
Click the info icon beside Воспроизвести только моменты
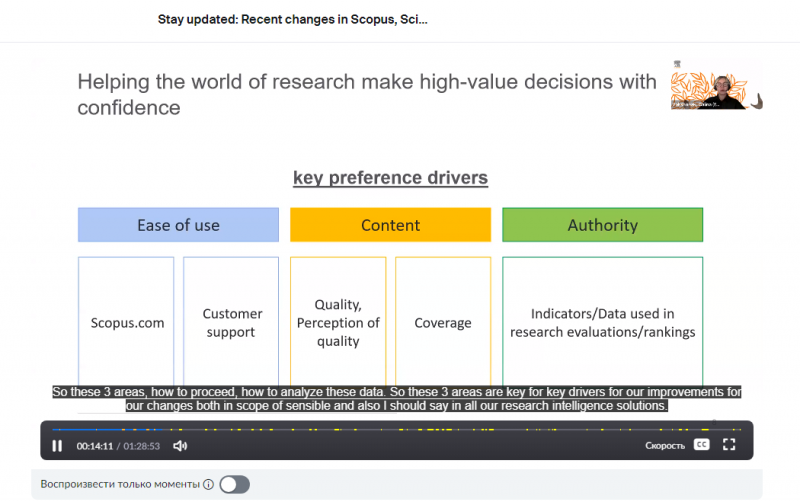208,485
